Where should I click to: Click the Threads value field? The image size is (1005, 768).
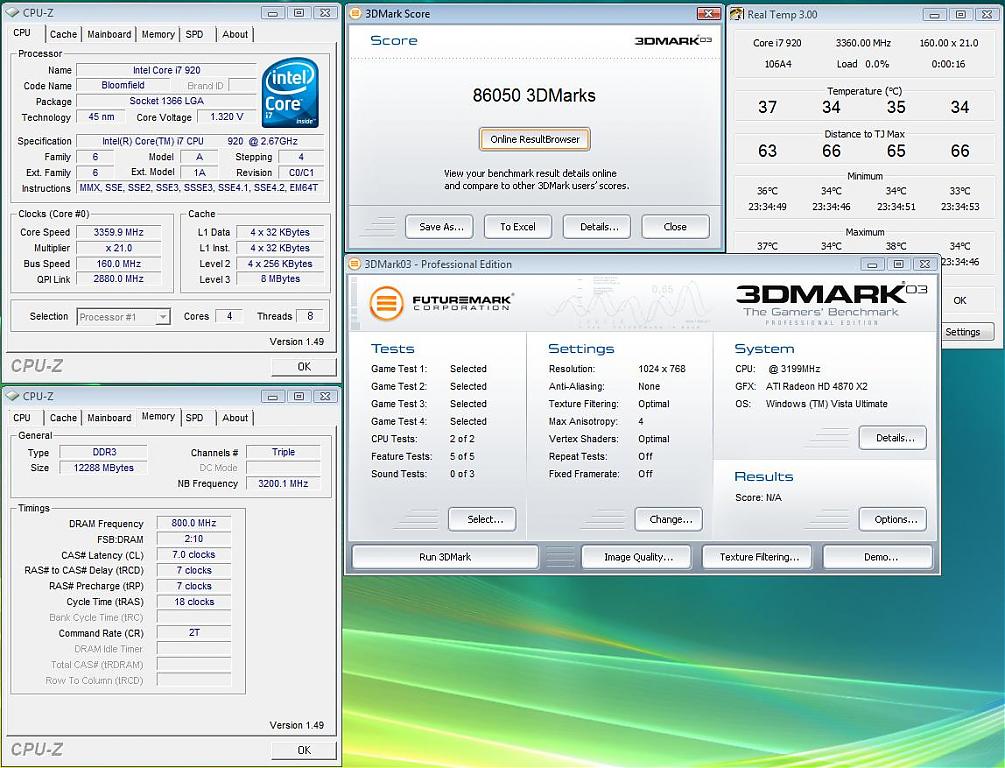(x=310, y=316)
